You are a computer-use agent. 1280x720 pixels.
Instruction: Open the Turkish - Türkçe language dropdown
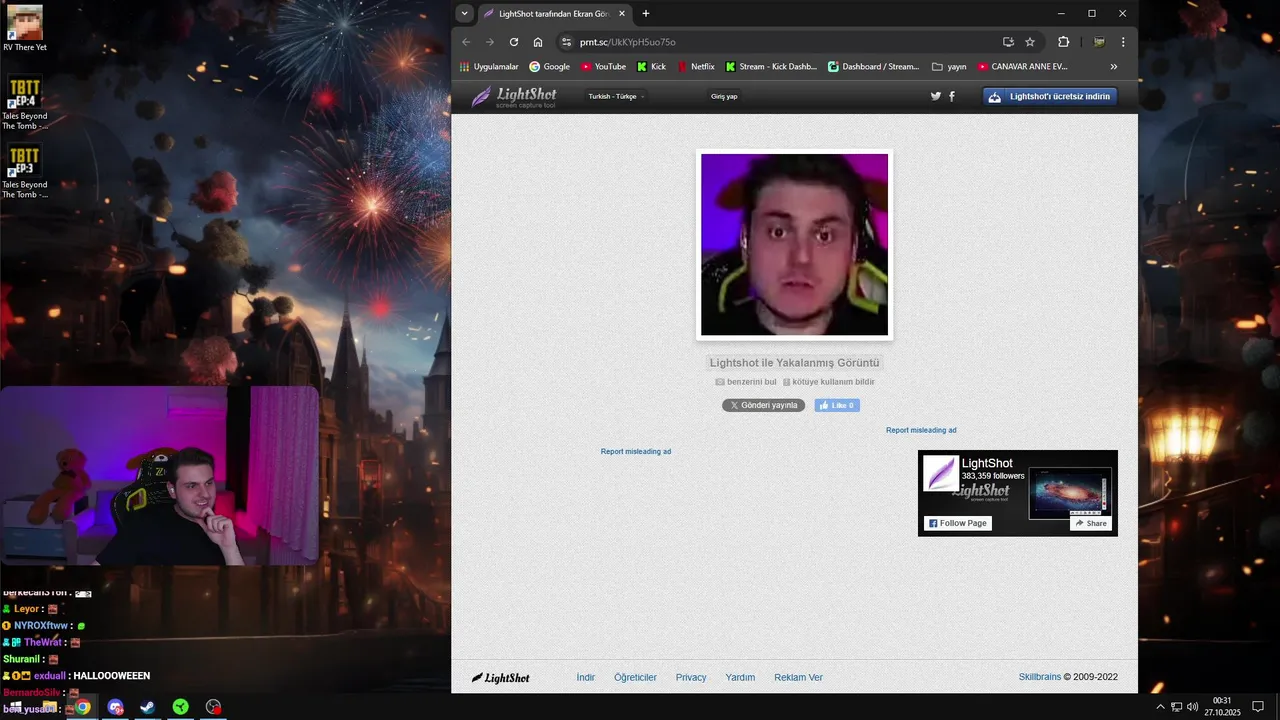[x=616, y=97]
